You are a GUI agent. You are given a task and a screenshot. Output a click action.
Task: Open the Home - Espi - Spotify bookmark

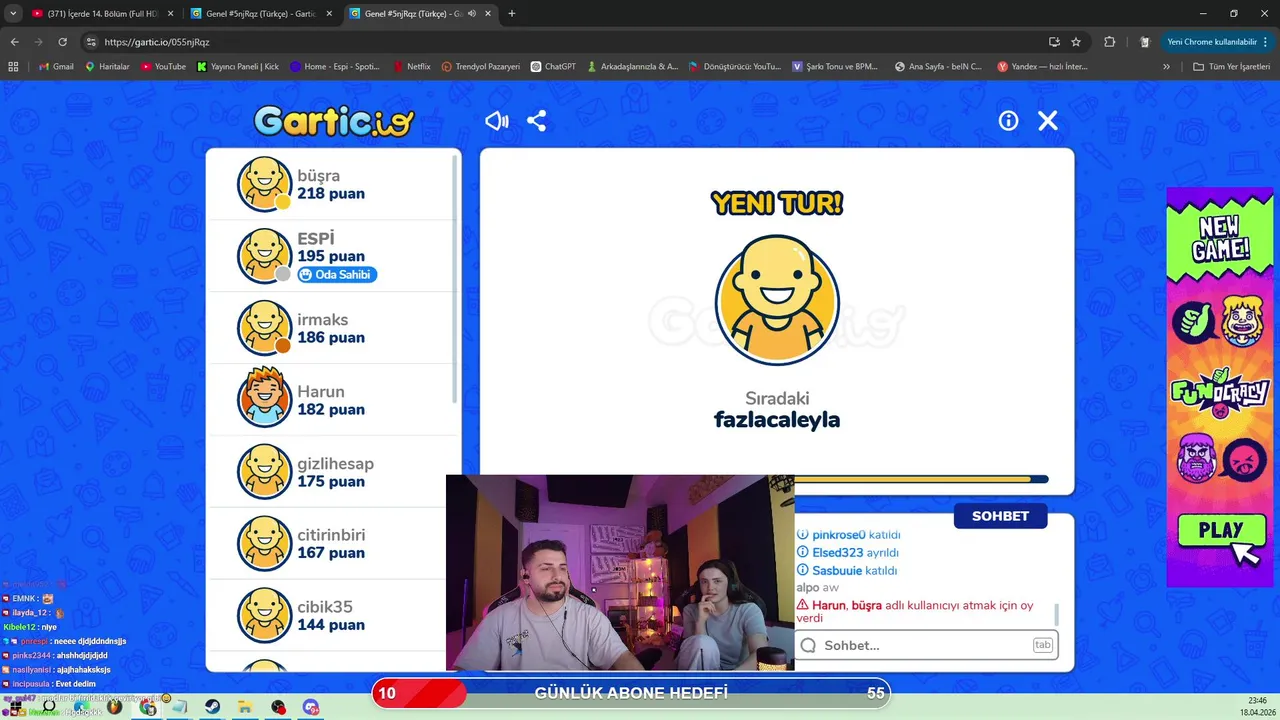pyautogui.click(x=335, y=67)
